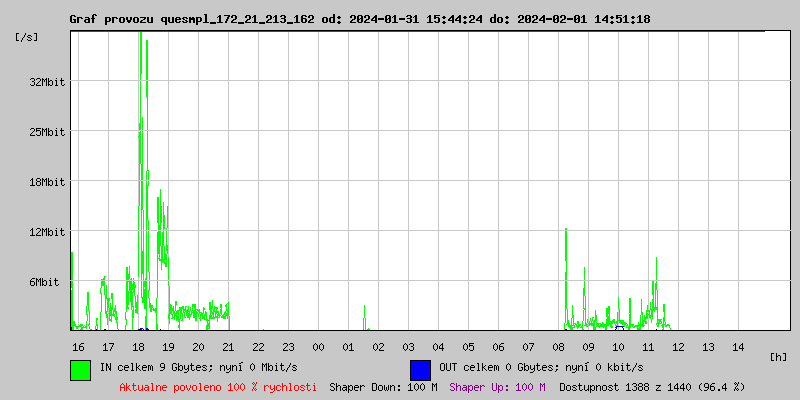Click hour 14 on the time axis

(x=738, y=346)
